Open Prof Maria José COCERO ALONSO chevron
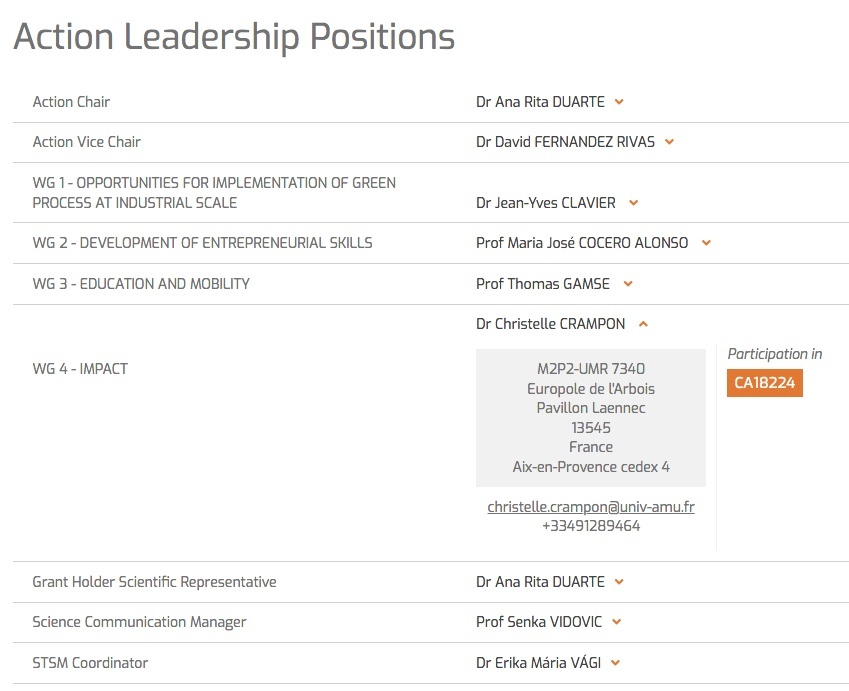The image size is (849, 691). coord(706,243)
